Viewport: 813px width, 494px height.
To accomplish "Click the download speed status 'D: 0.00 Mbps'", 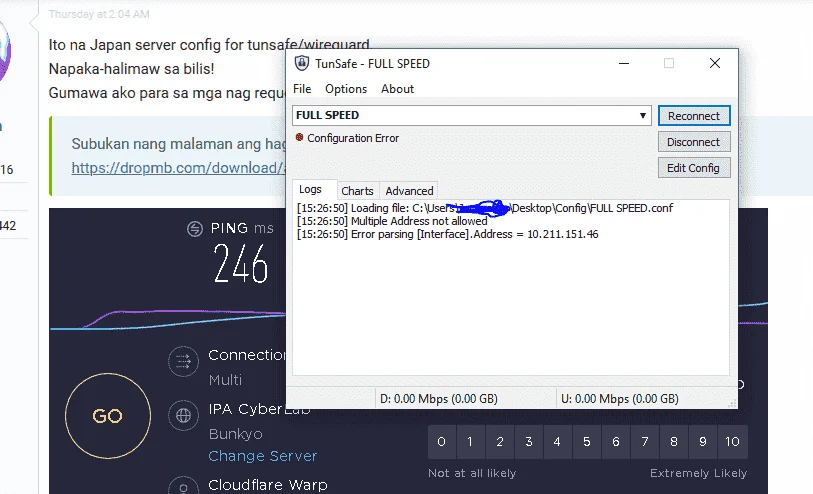I will [x=439, y=399].
